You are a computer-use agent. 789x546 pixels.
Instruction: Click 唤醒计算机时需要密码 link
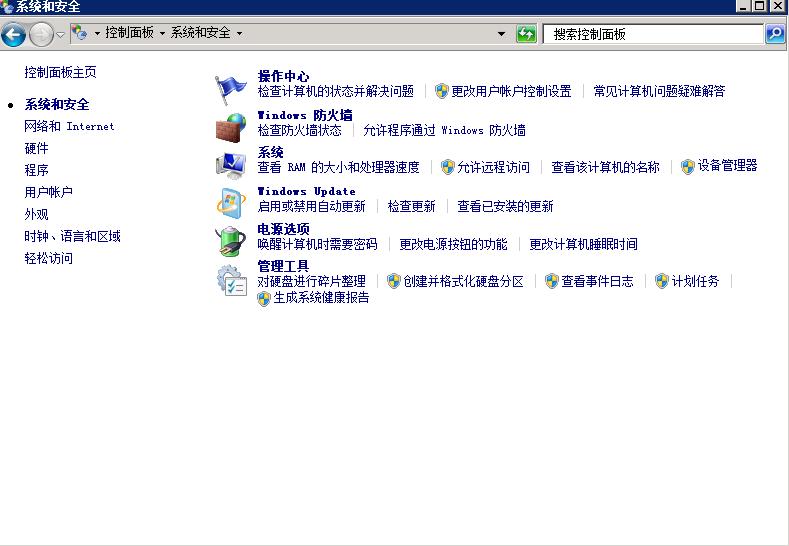pos(318,245)
